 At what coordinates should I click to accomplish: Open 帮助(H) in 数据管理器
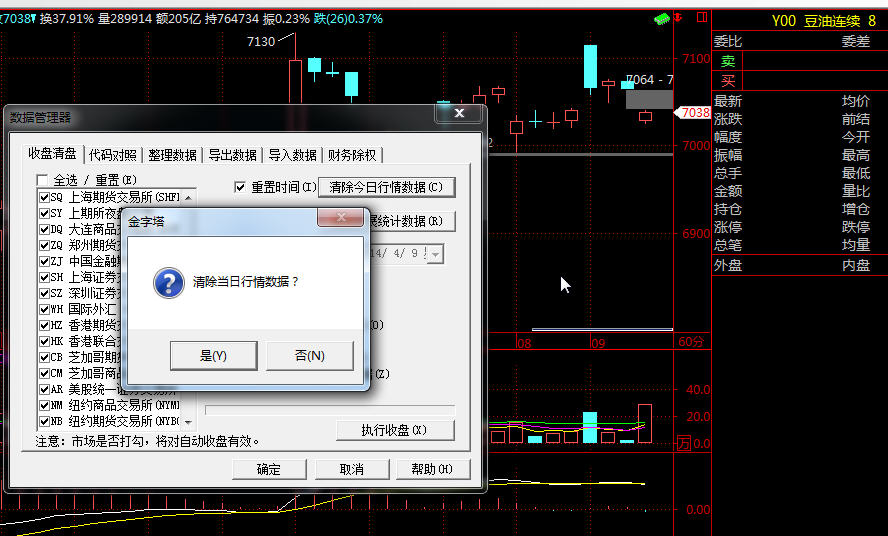433,469
